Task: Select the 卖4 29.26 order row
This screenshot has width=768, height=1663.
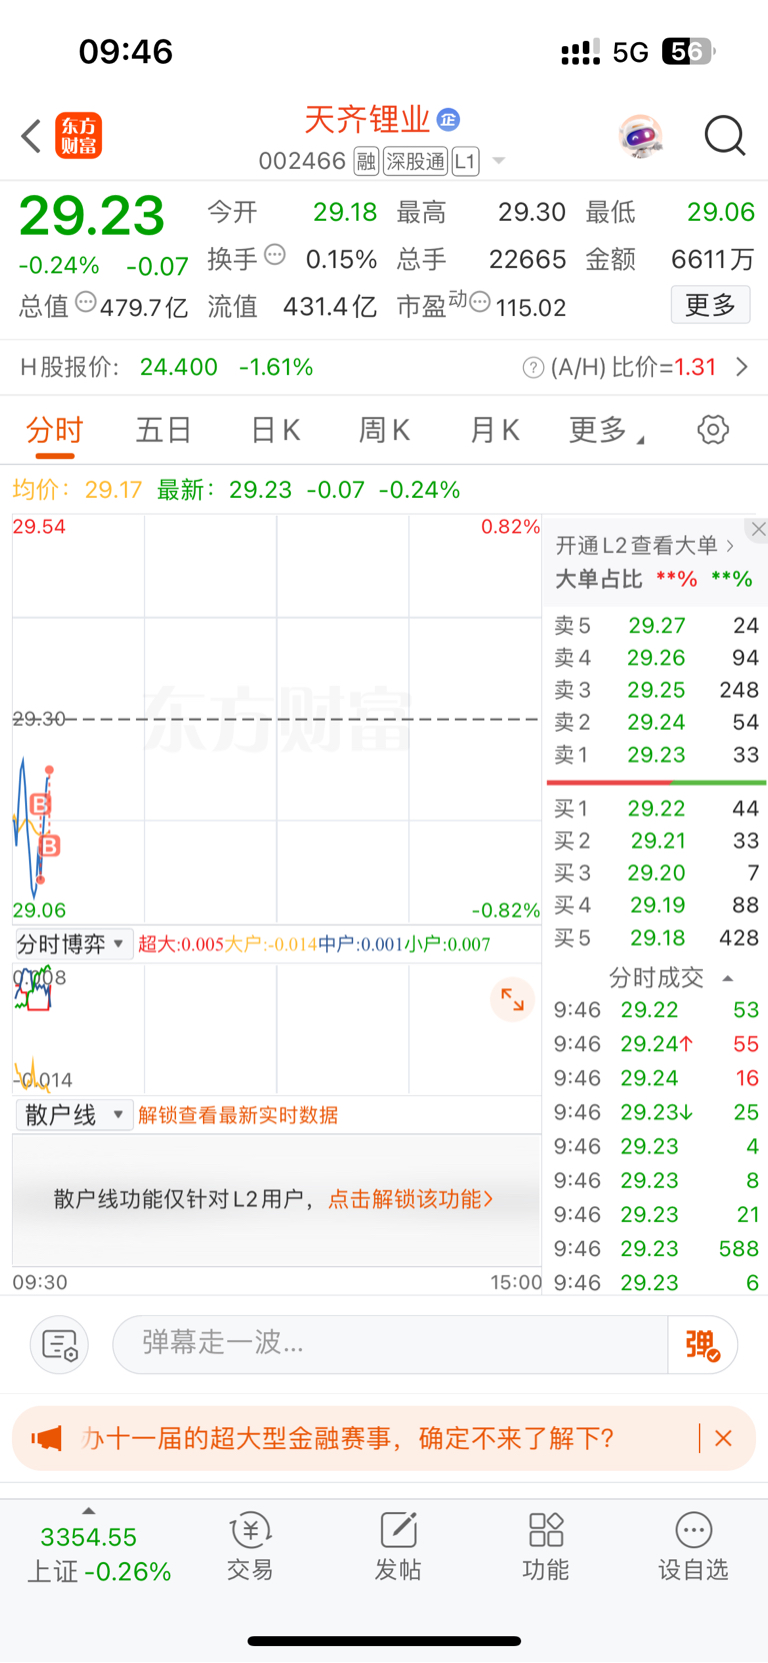Action: click(x=656, y=658)
